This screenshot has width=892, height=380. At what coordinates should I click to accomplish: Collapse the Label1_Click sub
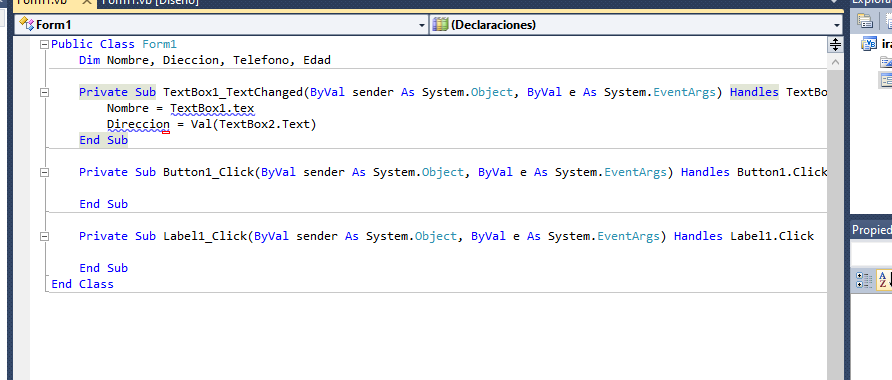[x=44, y=236]
